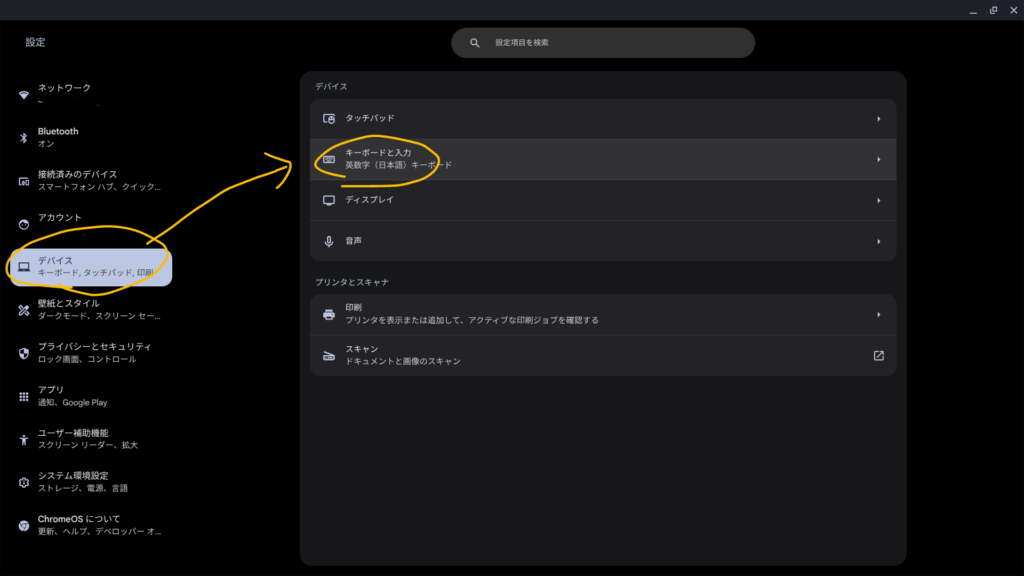This screenshot has height=576, width=1024.
Task: Click the Bluetooth icon in sidebar
Action: [x=24, y=138]
